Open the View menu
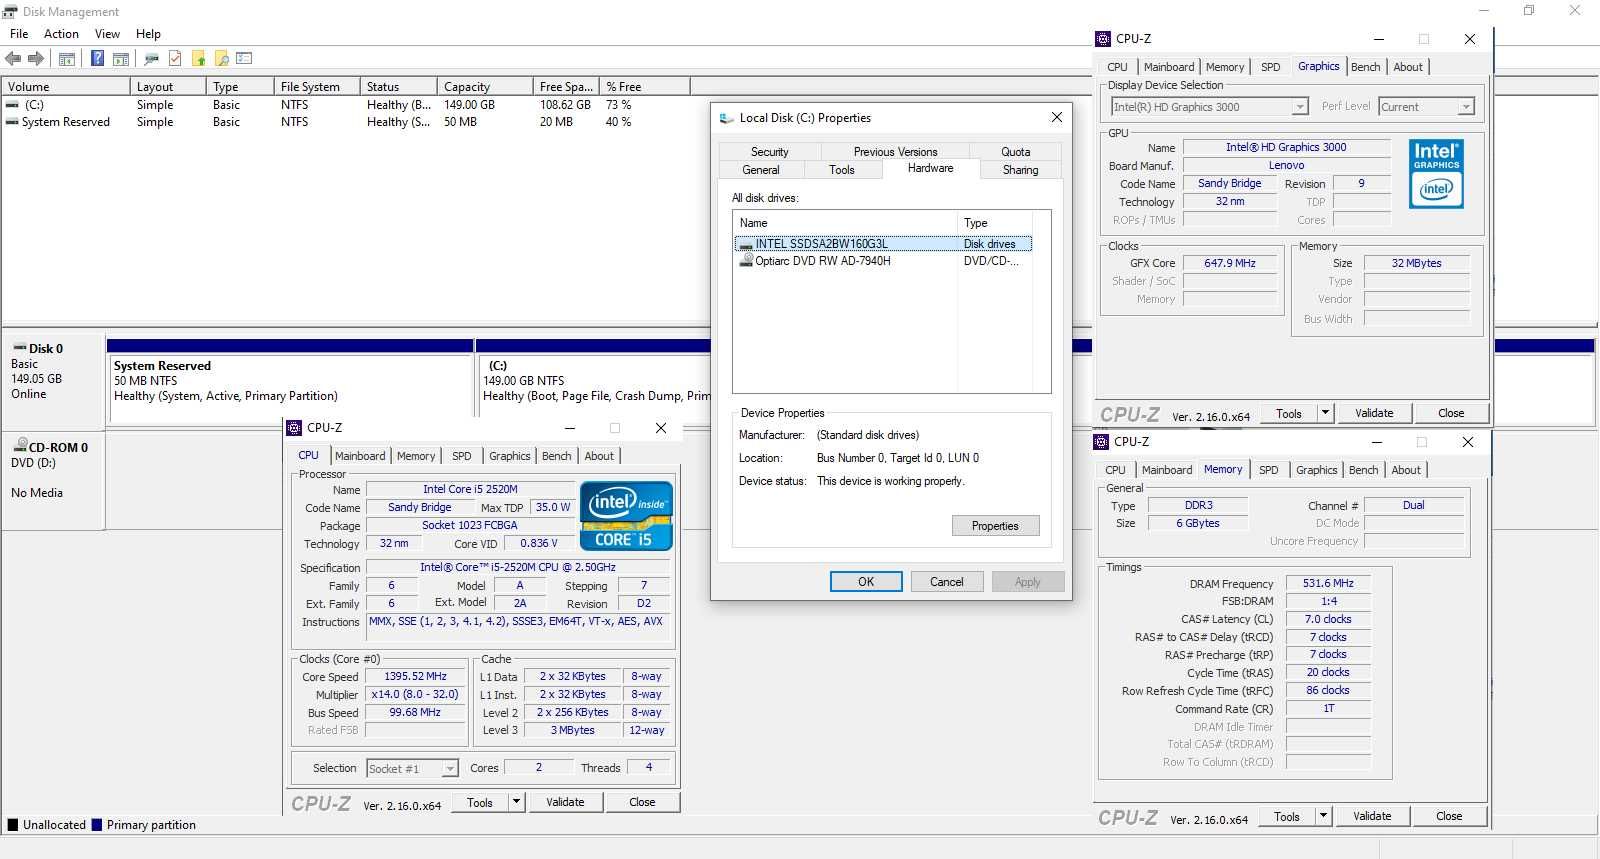This screenshot has width=1600, height=859. (x=107, y=34)
